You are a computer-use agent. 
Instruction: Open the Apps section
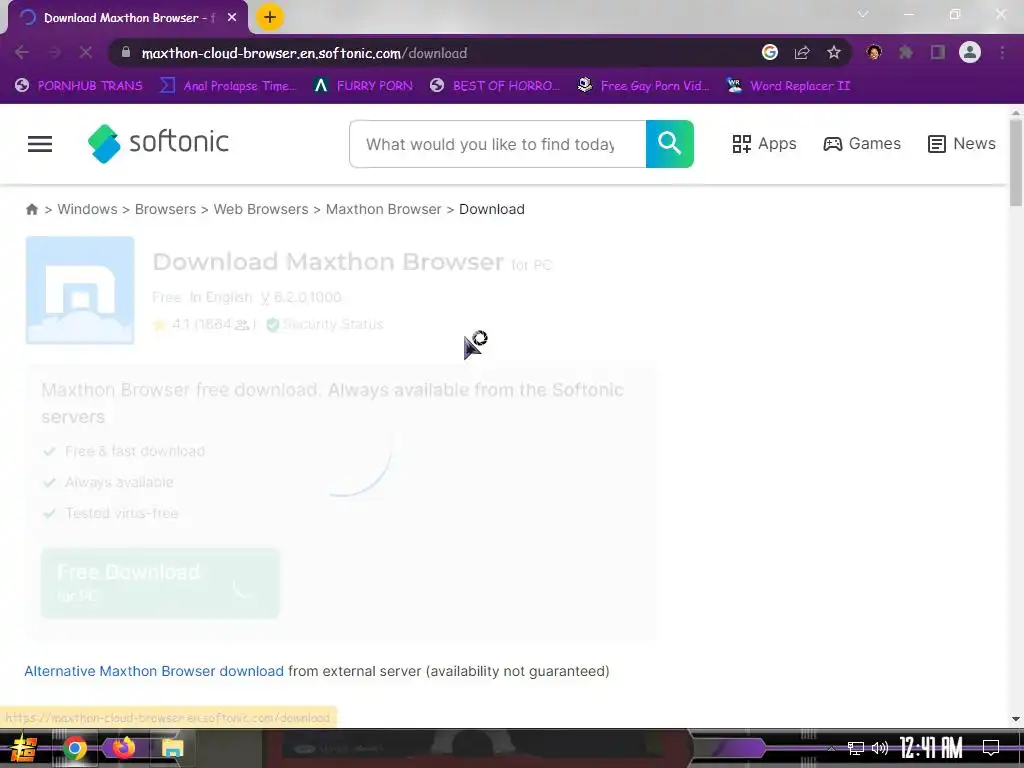tap(764, 144)
